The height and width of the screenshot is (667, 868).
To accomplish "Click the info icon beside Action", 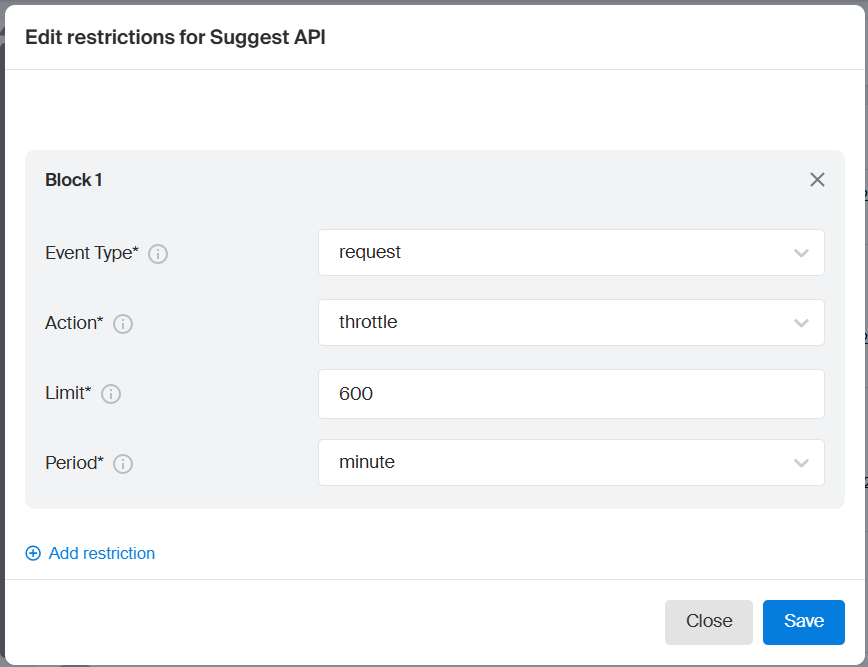I will [123, 324].
